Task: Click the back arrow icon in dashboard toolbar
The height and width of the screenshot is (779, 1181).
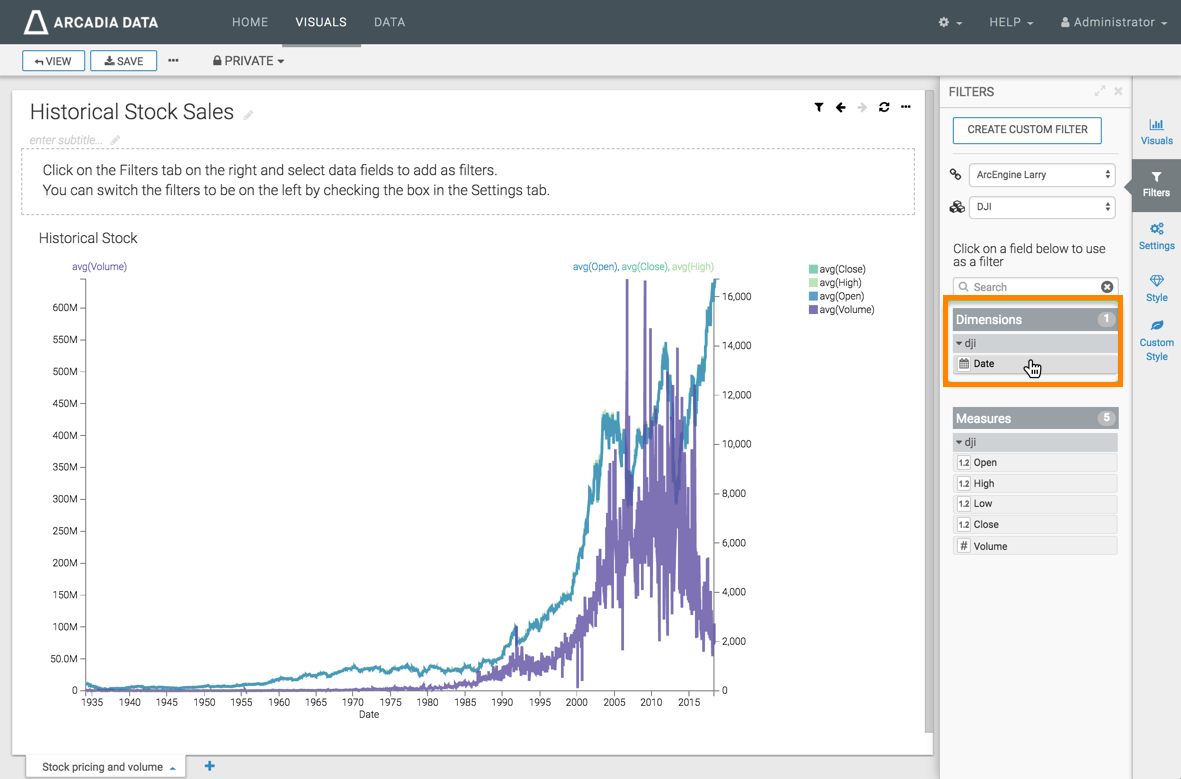Action: point(841,107)
